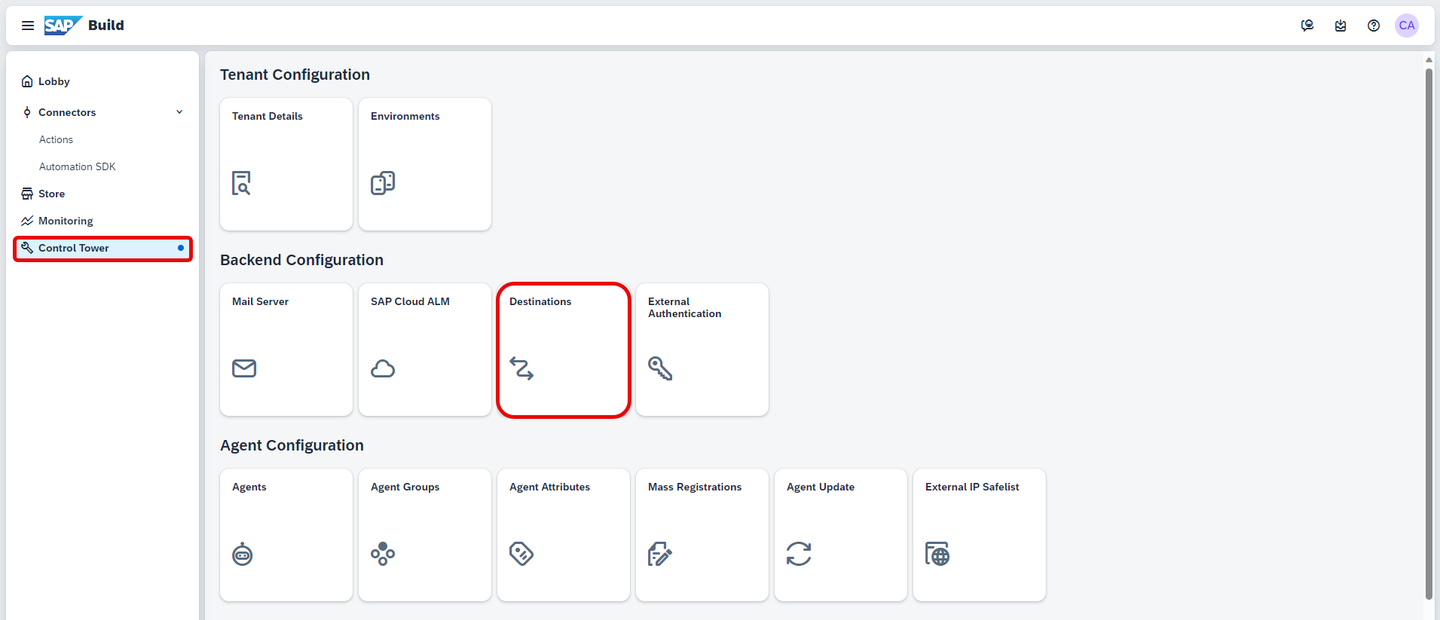1440x620 pixels.
Task: Click the Connectors sidebar icon
Action: tap(27, 113)
